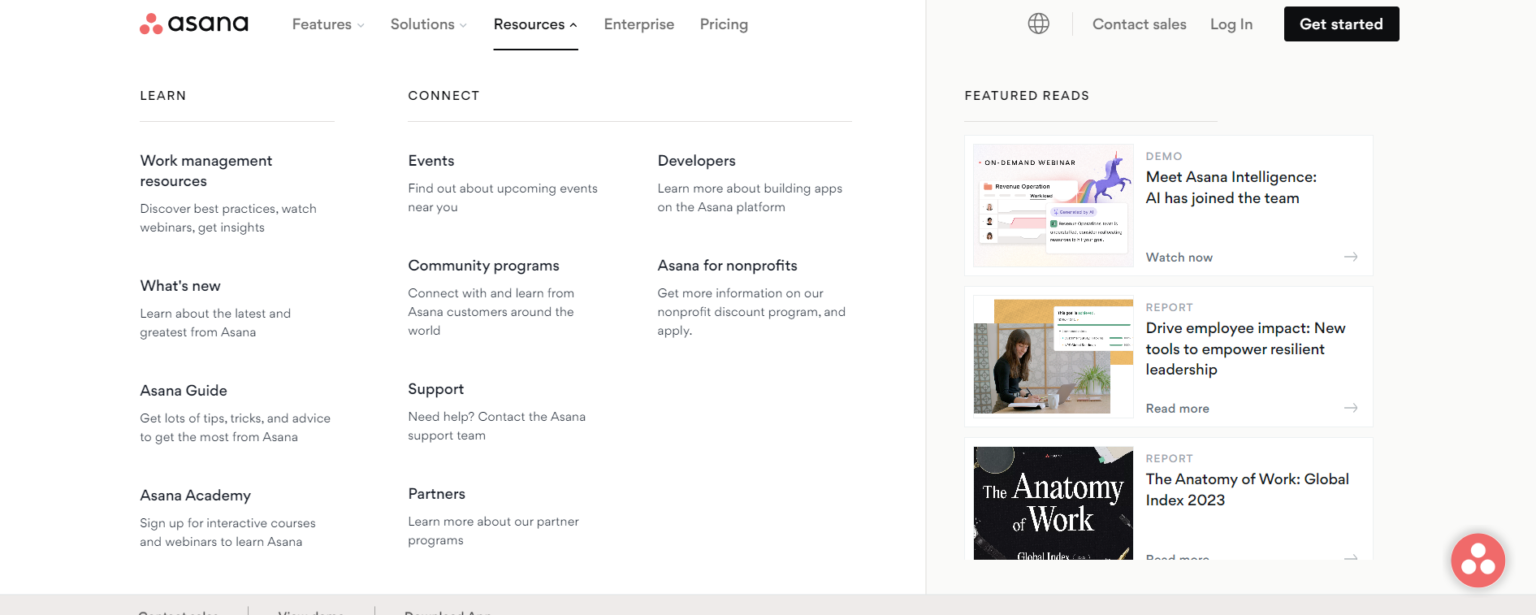Click the Anatomy of Work report cover image
Screen dimensions: 1536x615
tap(1052, 503)
